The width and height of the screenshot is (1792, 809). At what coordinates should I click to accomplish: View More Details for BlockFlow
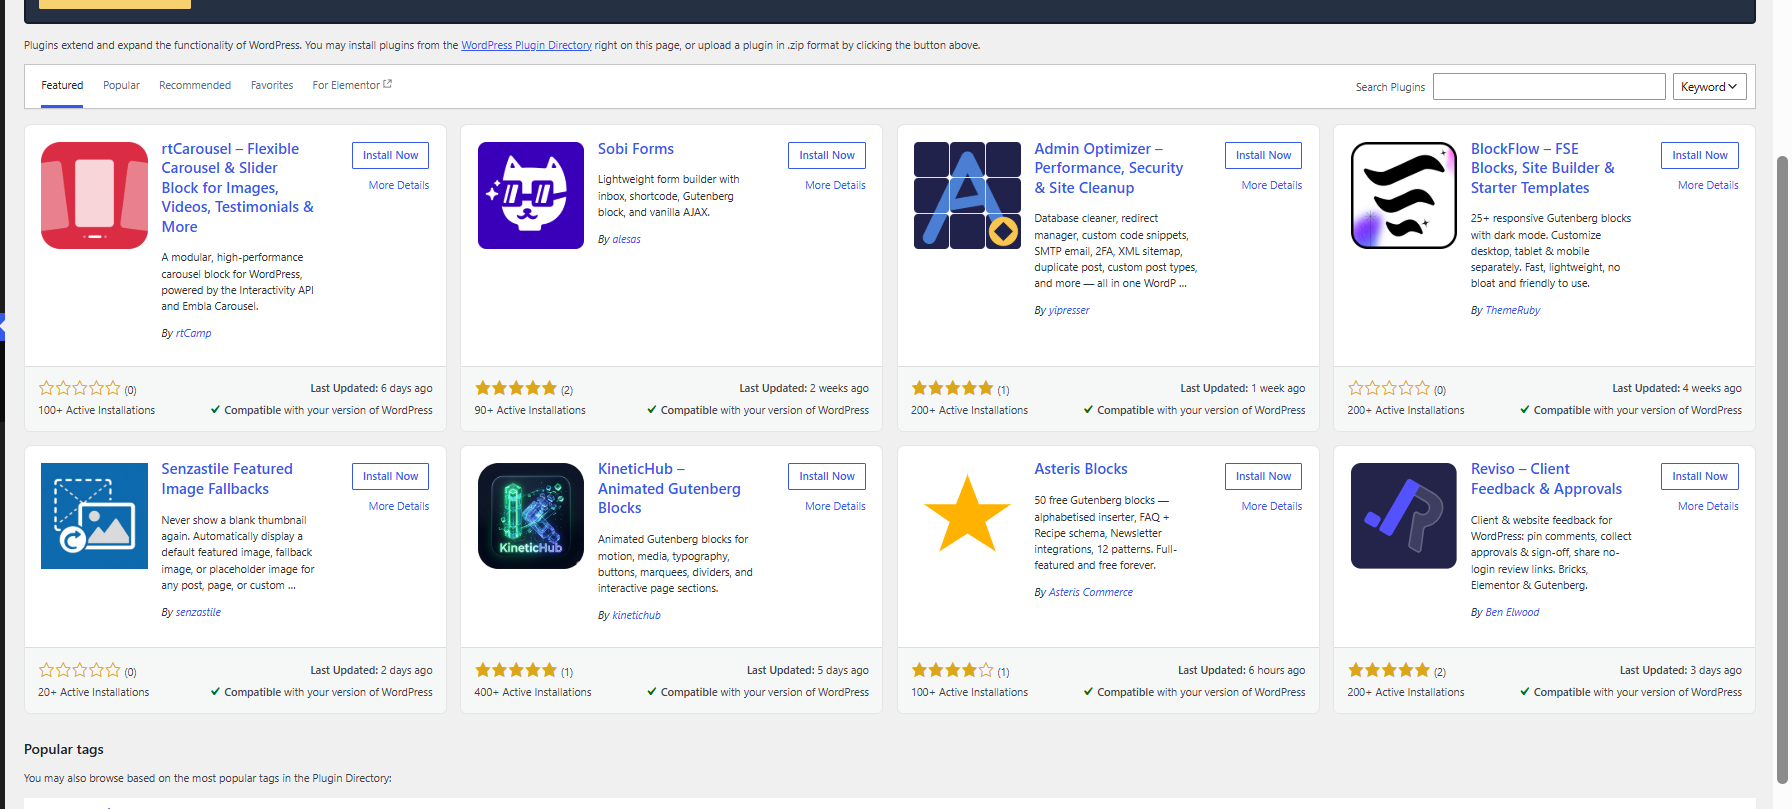tap(1708, 186)
